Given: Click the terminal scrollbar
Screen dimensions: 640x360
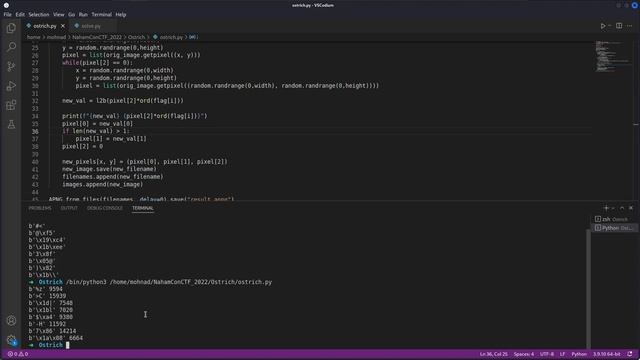Looking at the screenshot, I should [x=588, y=288].
